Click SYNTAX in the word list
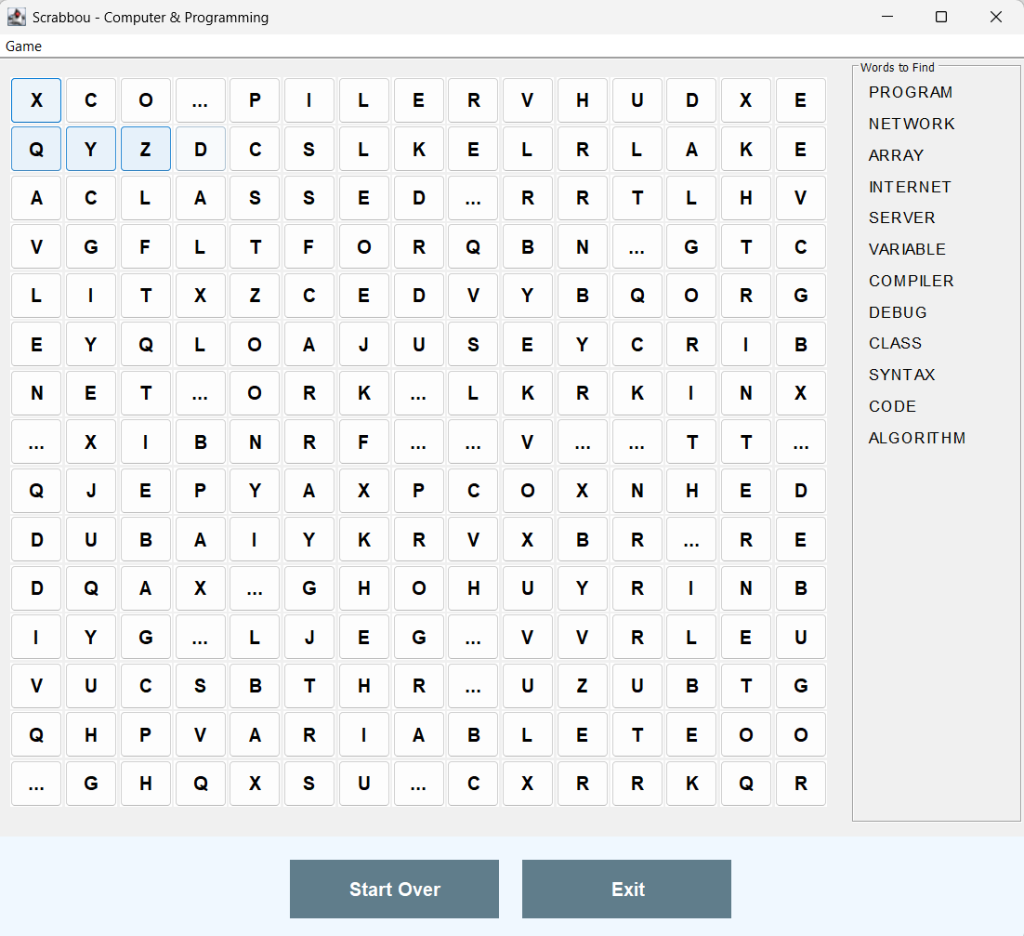Viewport: 1024px width, 936px height. pyautogui.click(x=901, y=375)
